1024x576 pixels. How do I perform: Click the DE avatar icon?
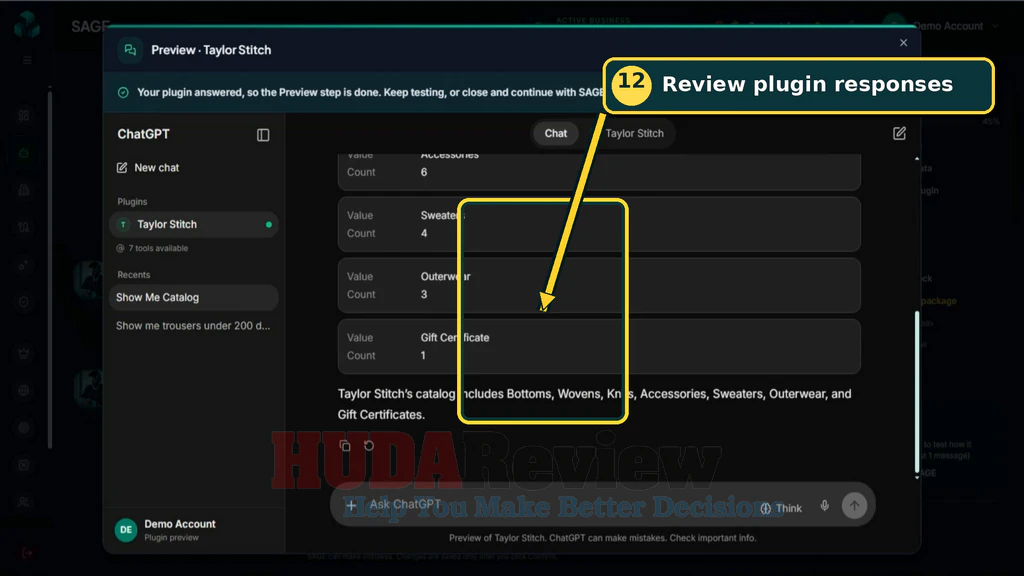[x=126, y=530]
